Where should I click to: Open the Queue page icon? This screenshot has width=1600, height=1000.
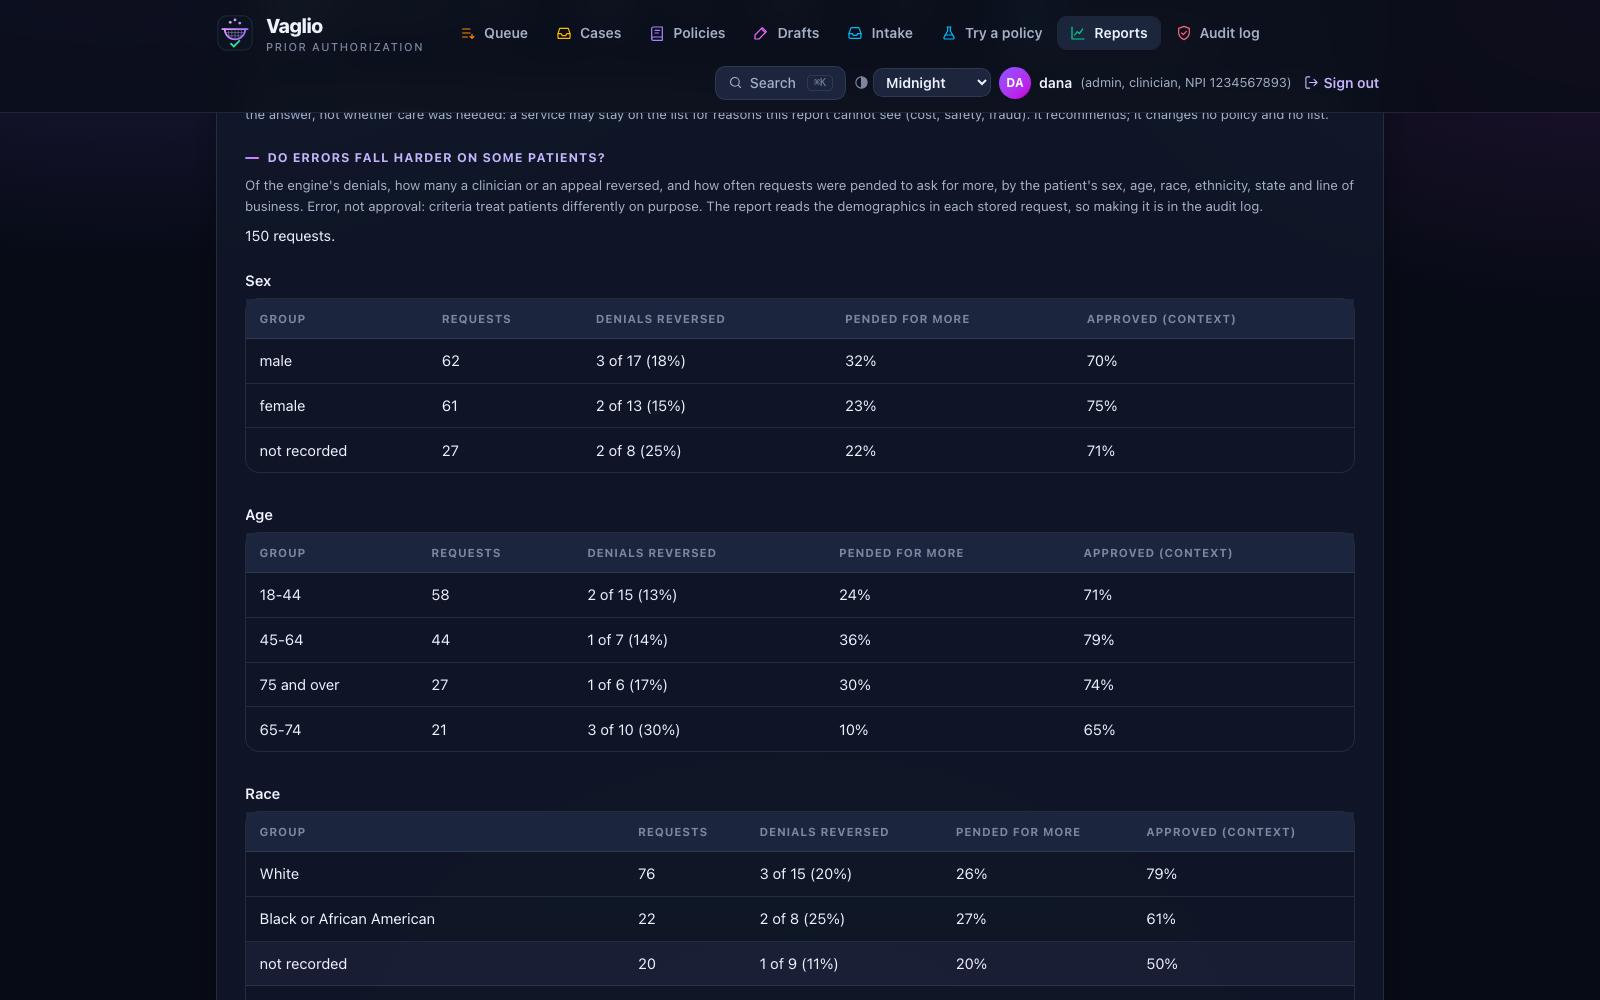(x=467, y=33)
